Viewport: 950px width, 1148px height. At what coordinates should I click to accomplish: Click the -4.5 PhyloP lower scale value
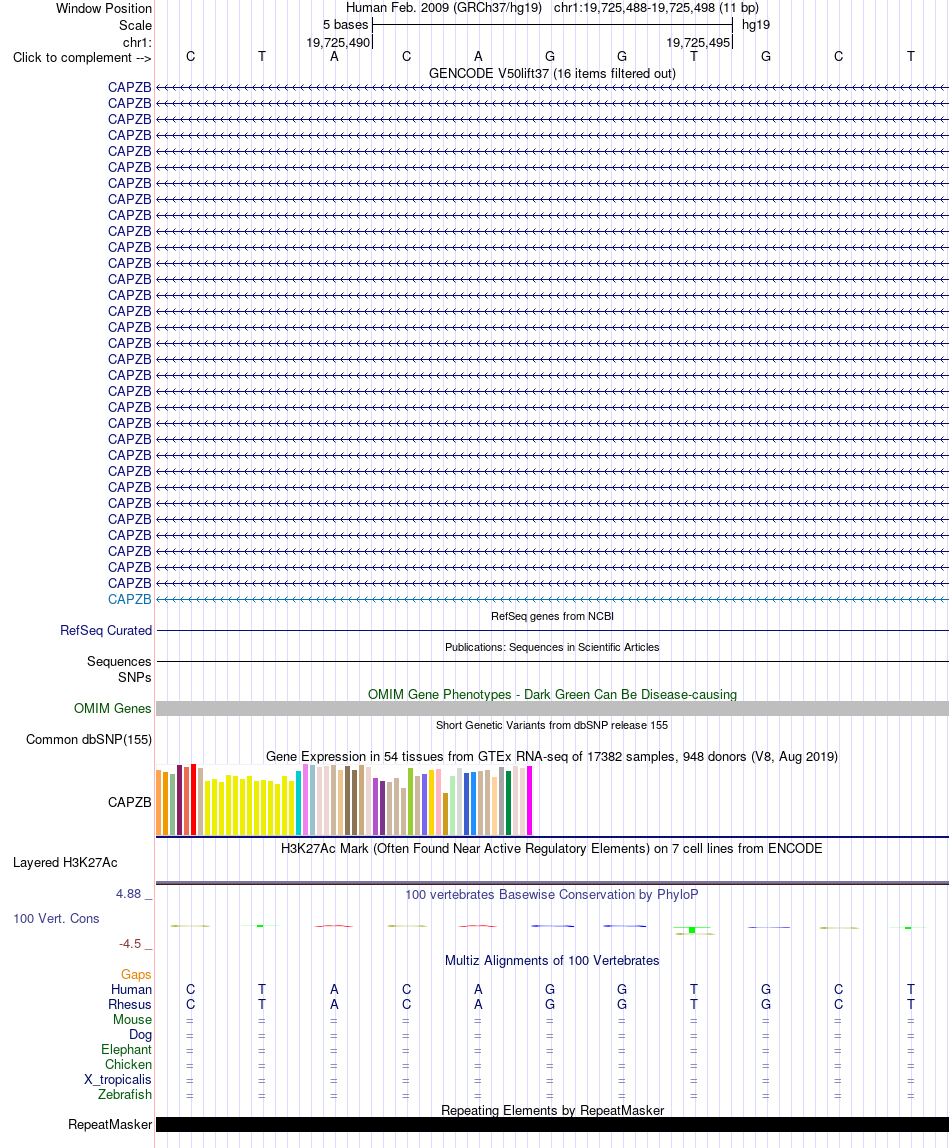130,944
